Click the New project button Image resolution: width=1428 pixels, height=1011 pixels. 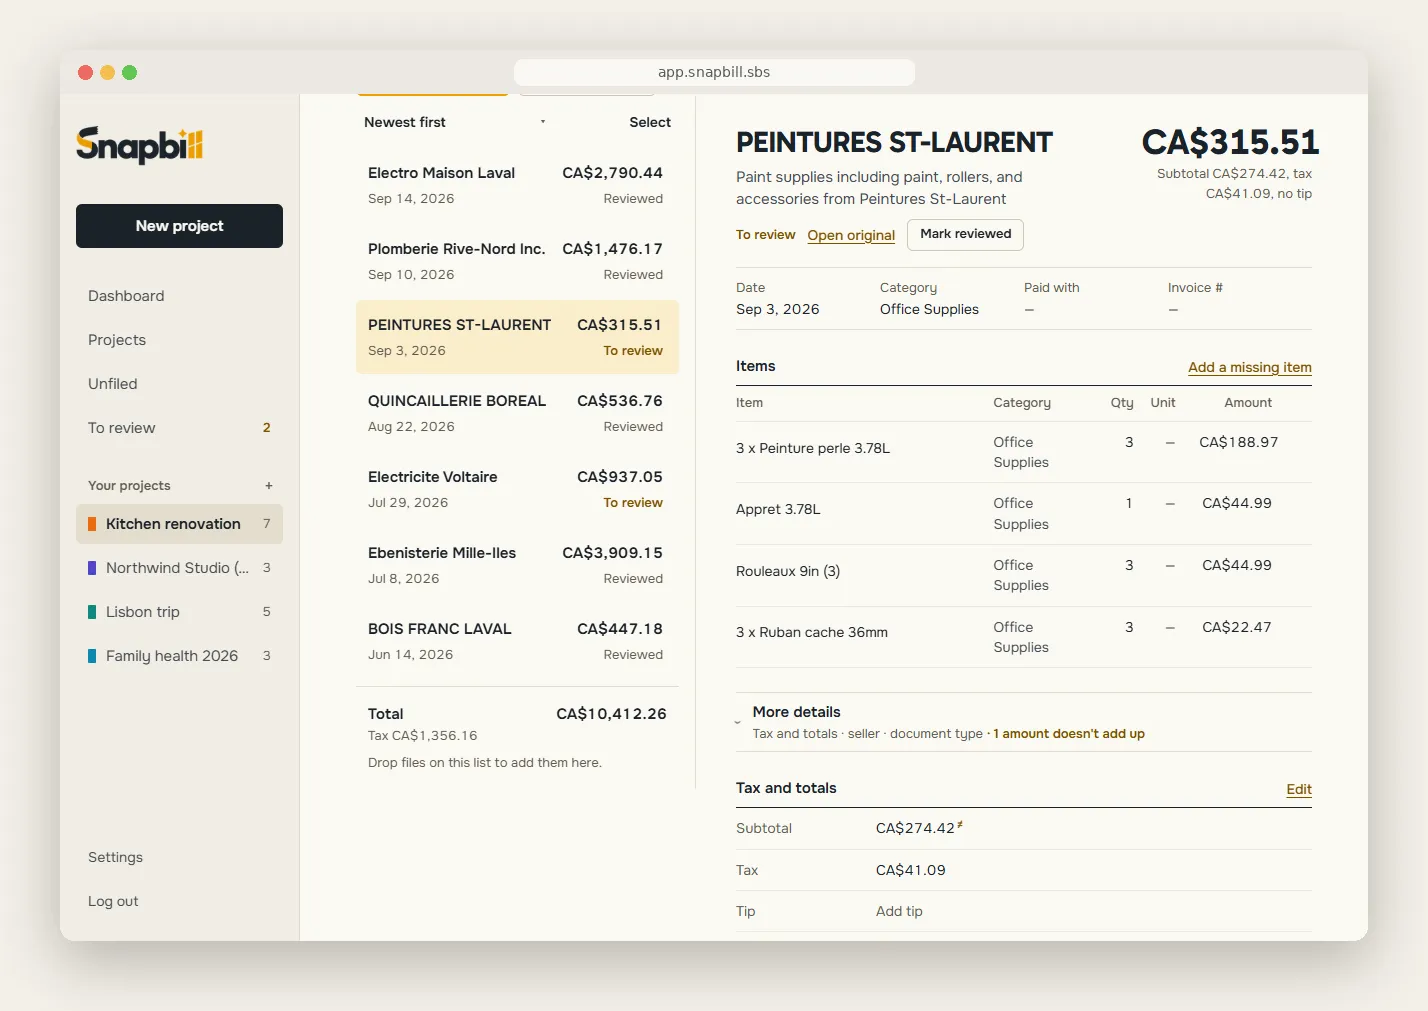[179, 226]
